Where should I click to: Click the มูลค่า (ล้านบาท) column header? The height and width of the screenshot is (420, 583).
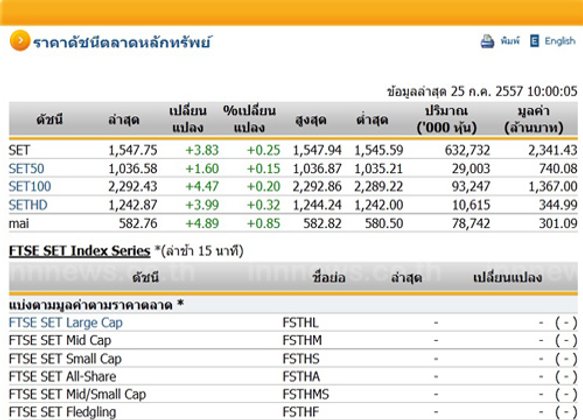coord(534,119)
